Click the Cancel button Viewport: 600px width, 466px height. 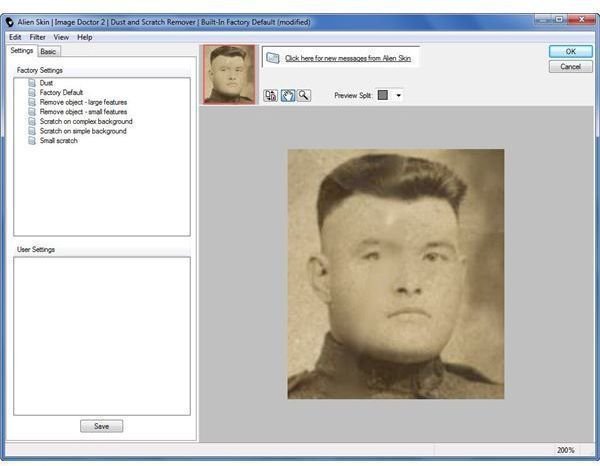coord(571,67)
